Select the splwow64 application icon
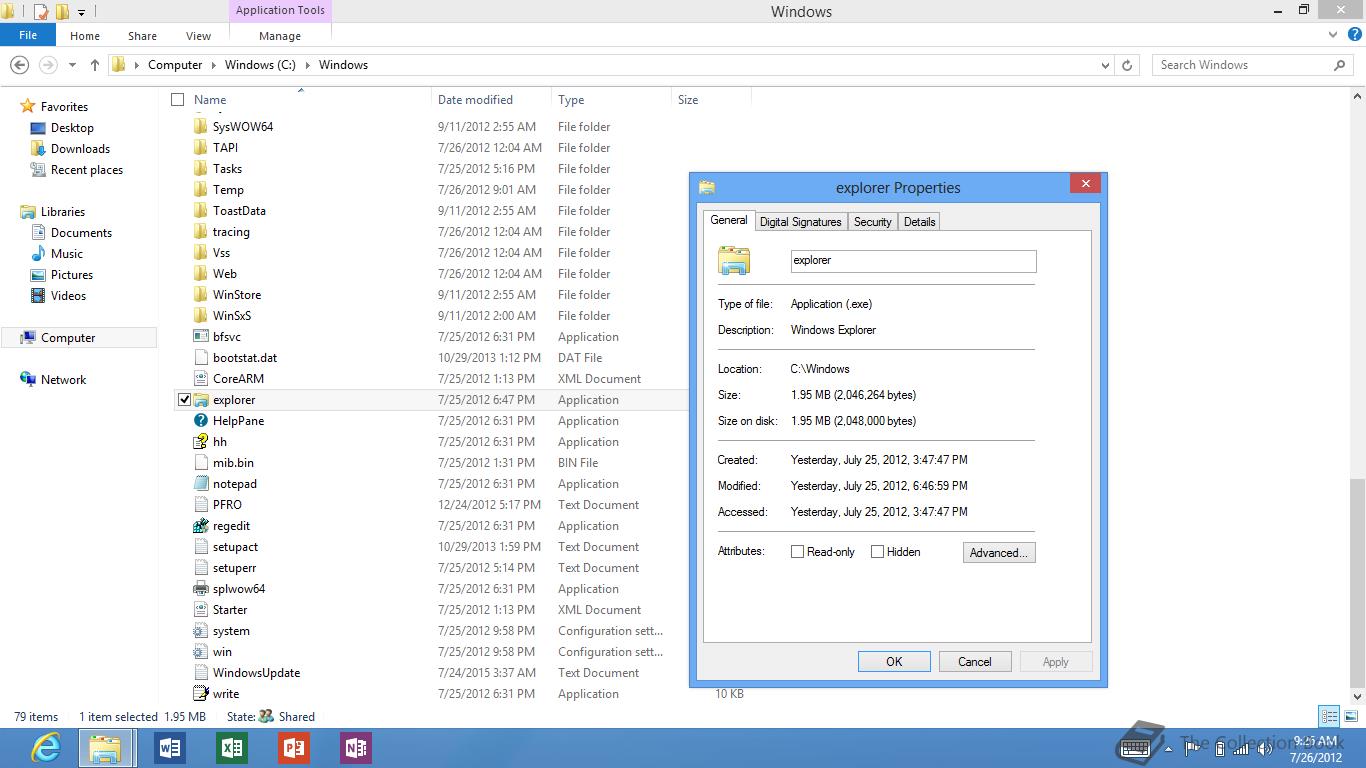The height and width of the screenshot is (768, 1366). 202,589
